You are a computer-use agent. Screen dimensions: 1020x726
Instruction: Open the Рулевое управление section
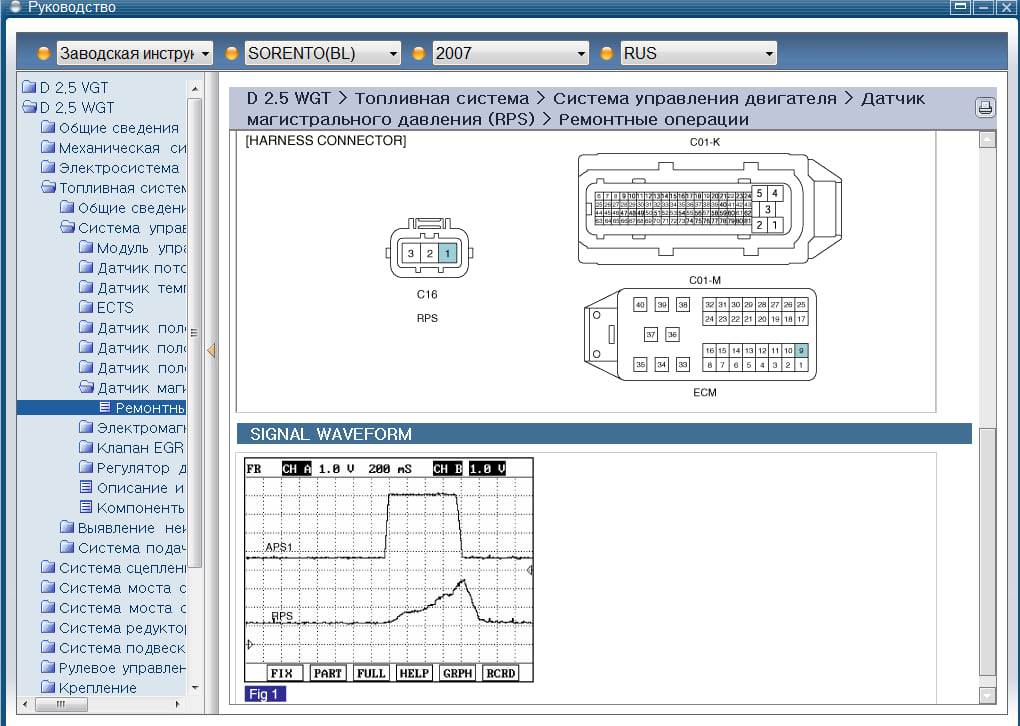122,668
